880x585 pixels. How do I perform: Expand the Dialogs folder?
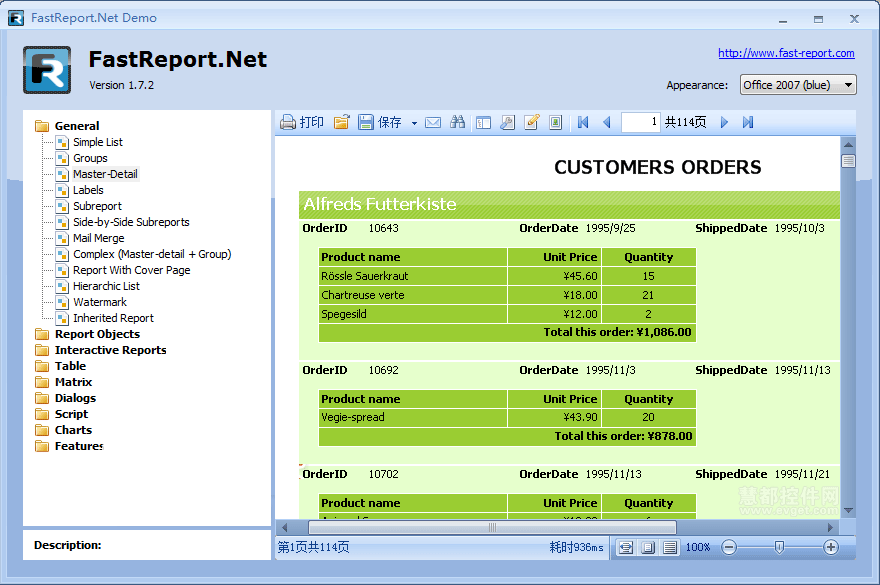click(x=42, y=398)
